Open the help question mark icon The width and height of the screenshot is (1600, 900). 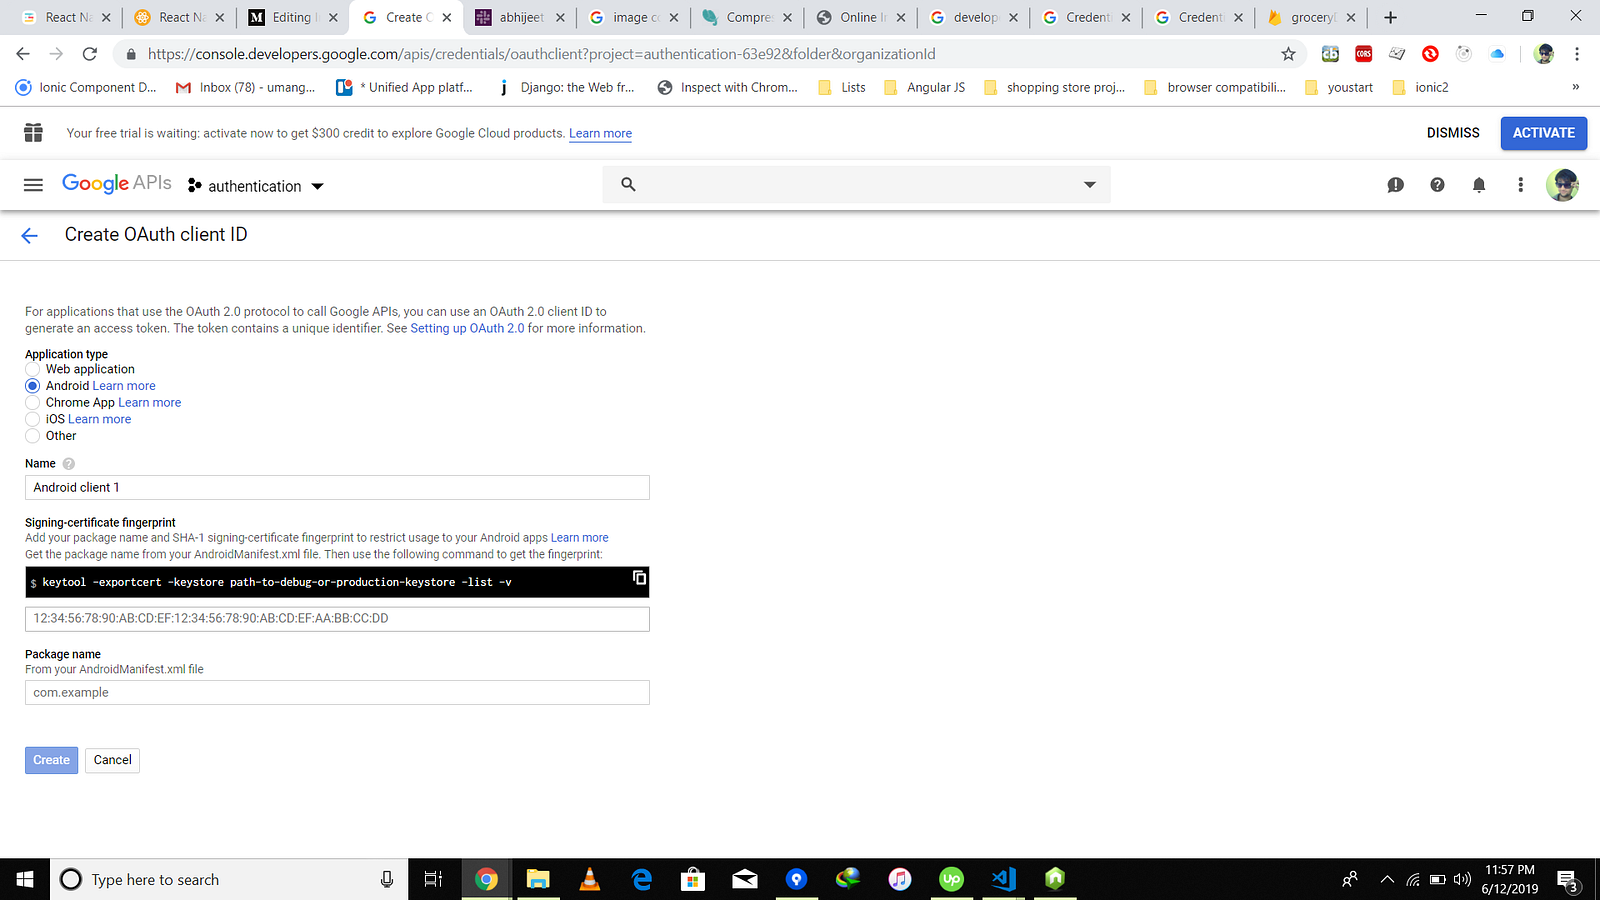click(x=1437, y=185)
